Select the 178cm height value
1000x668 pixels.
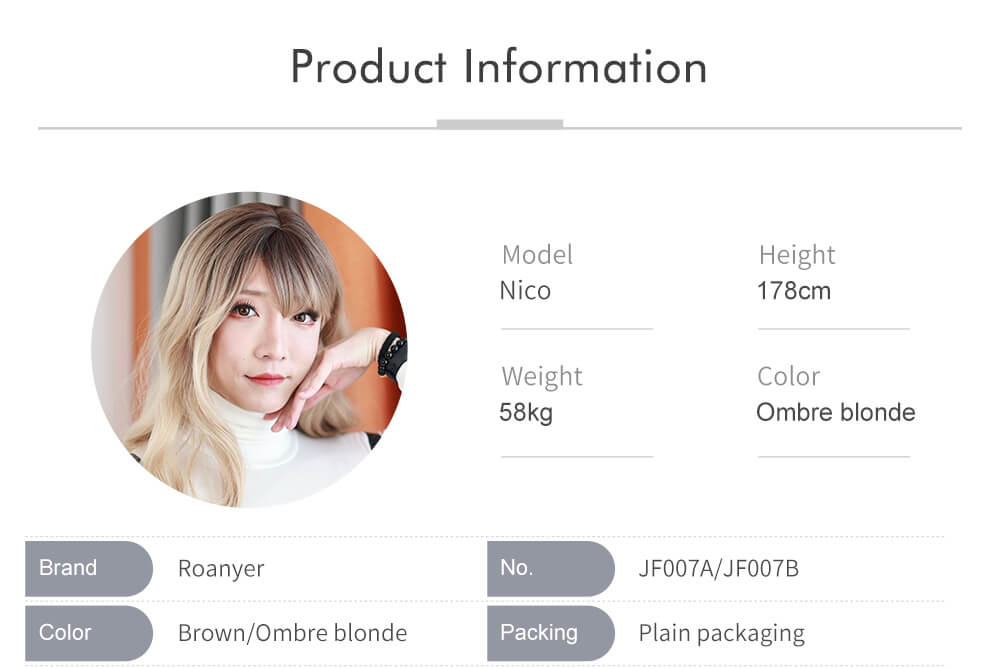(794, 291)
